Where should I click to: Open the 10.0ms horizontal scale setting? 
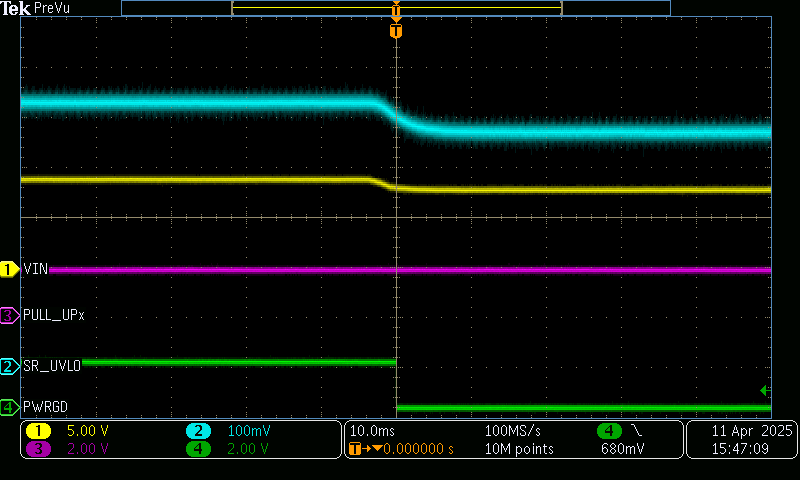point(370,431)
